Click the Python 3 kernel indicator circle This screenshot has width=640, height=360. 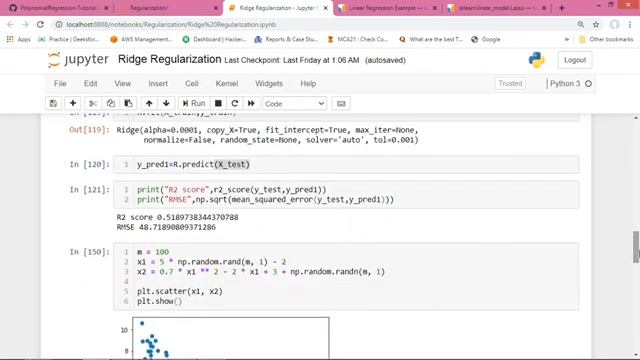pyautogui.click(x=588, y=84)
